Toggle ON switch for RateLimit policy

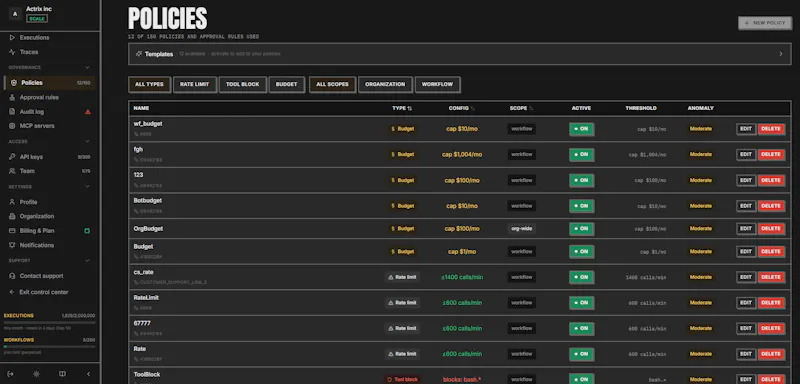coord(581,303)
